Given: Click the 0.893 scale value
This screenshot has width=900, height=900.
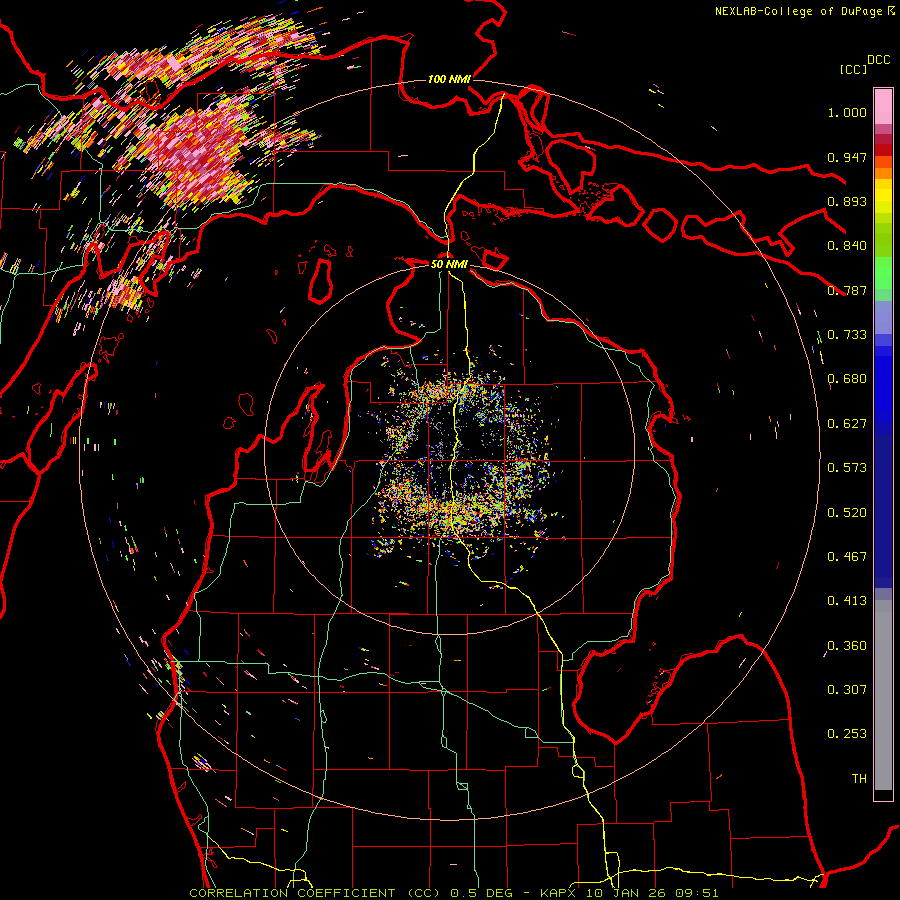Looking at the screenshot, I should [847, 201].
